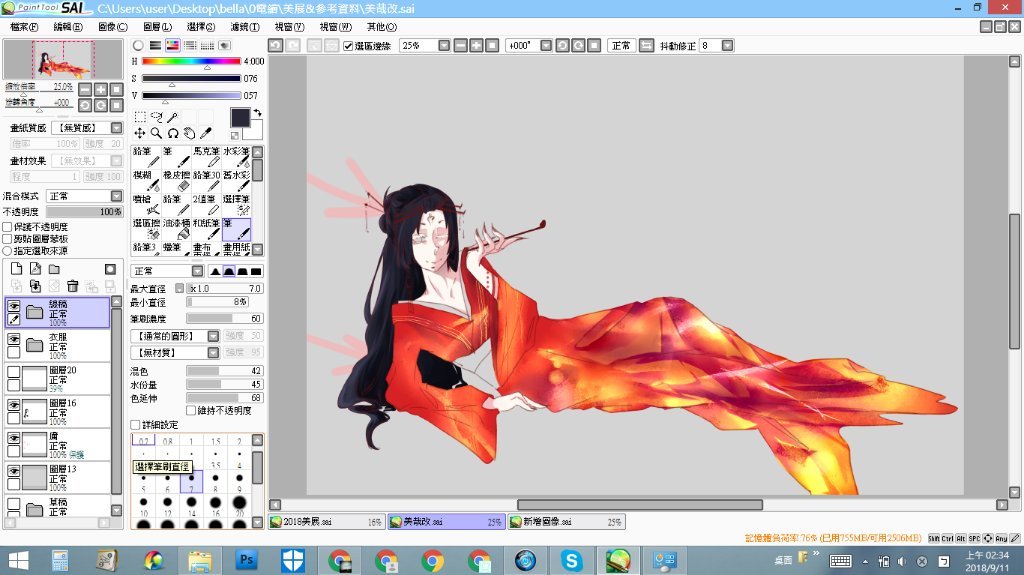This screenshot has height=575, width=1024.
Task: Hide the 圖層16 layer
Action: tap(14, 405)
